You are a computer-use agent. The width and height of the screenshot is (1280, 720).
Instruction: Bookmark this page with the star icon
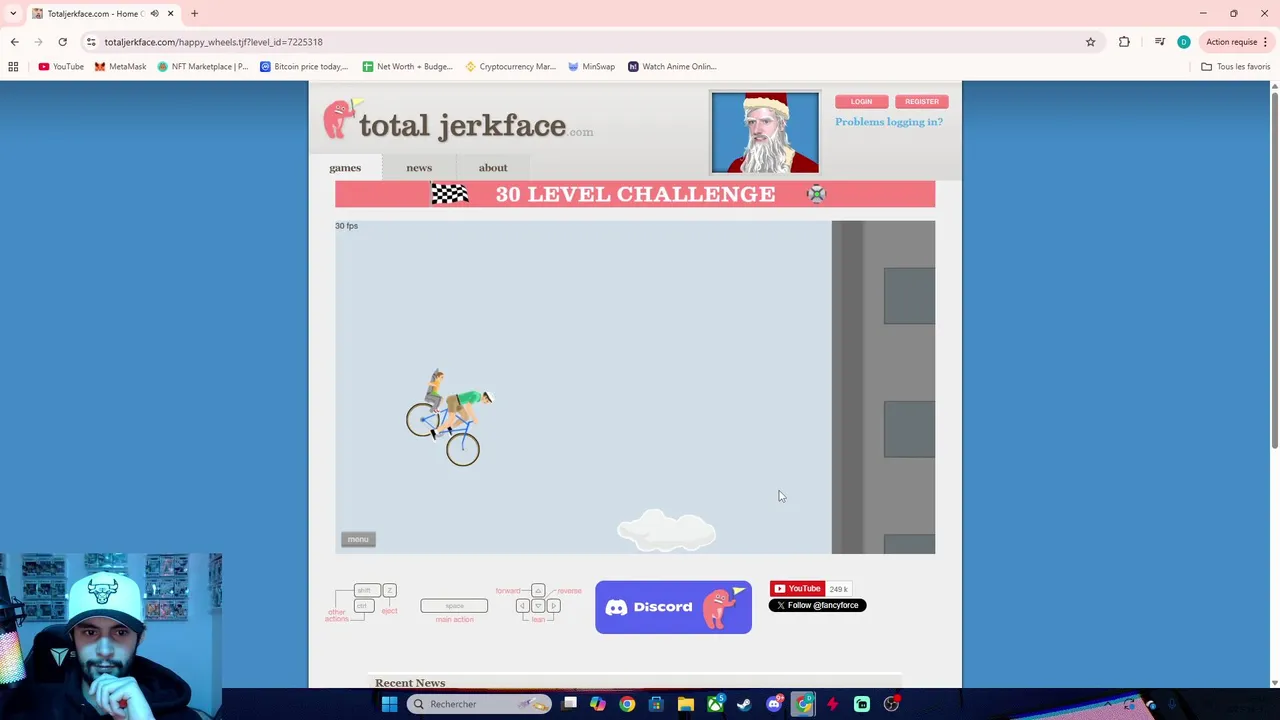click(x=1090, y=42)
